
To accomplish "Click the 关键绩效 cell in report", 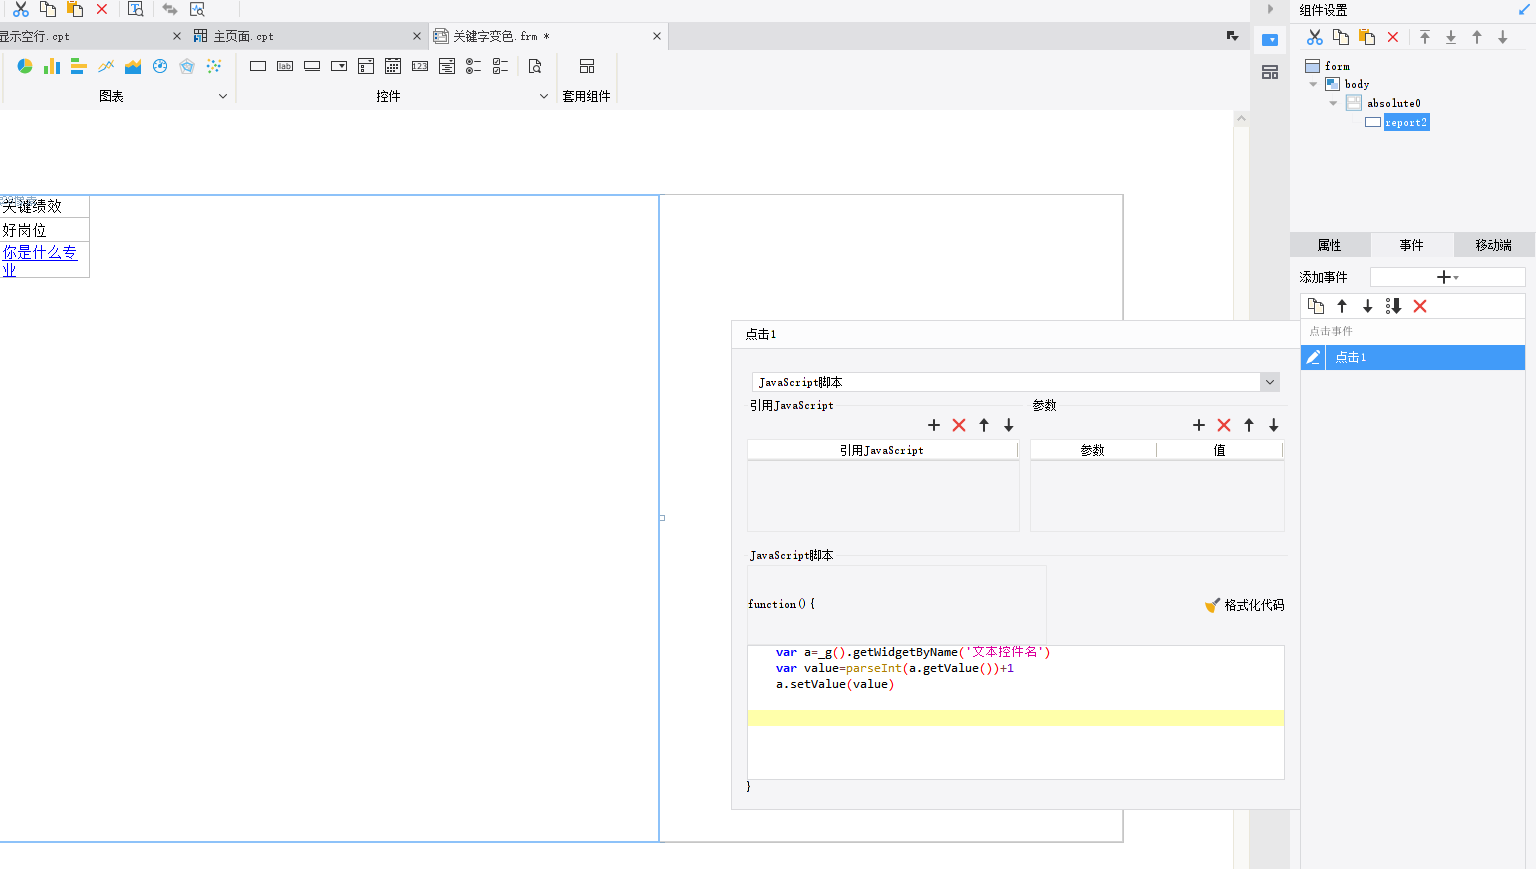I will coord(45,206).
